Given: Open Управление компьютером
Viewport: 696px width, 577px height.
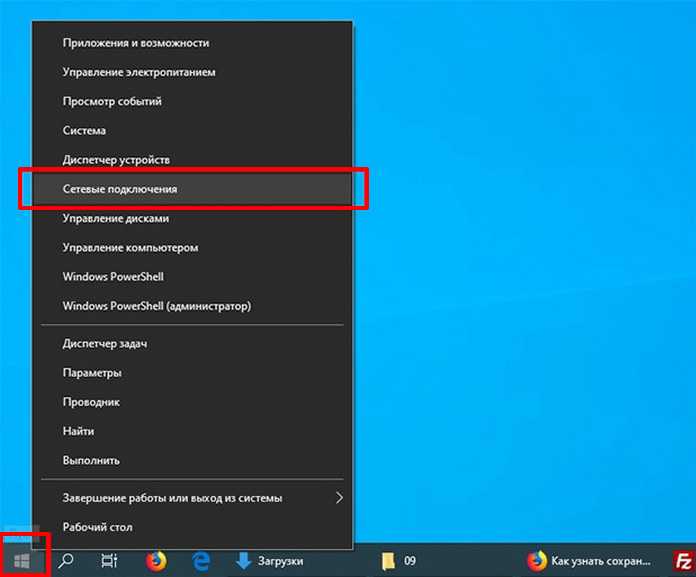Looking at the screenshot, I should [x=193, y=248].
